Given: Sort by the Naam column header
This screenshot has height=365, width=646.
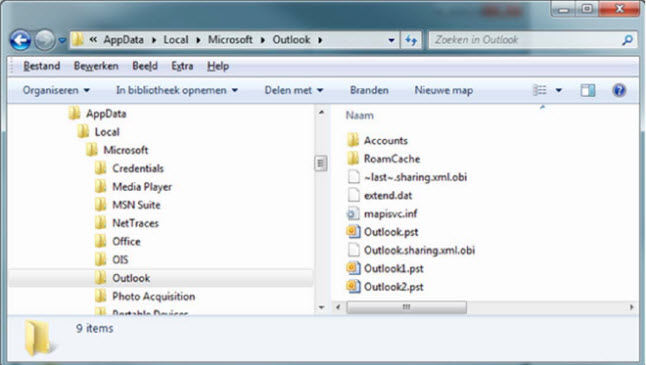Looking at the screenshot, I should (360, 115).
